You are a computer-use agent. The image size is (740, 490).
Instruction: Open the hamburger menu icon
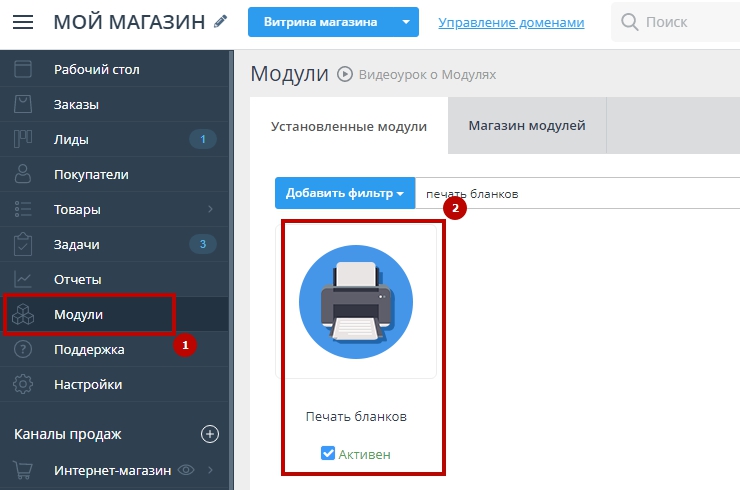click(23, 22)
